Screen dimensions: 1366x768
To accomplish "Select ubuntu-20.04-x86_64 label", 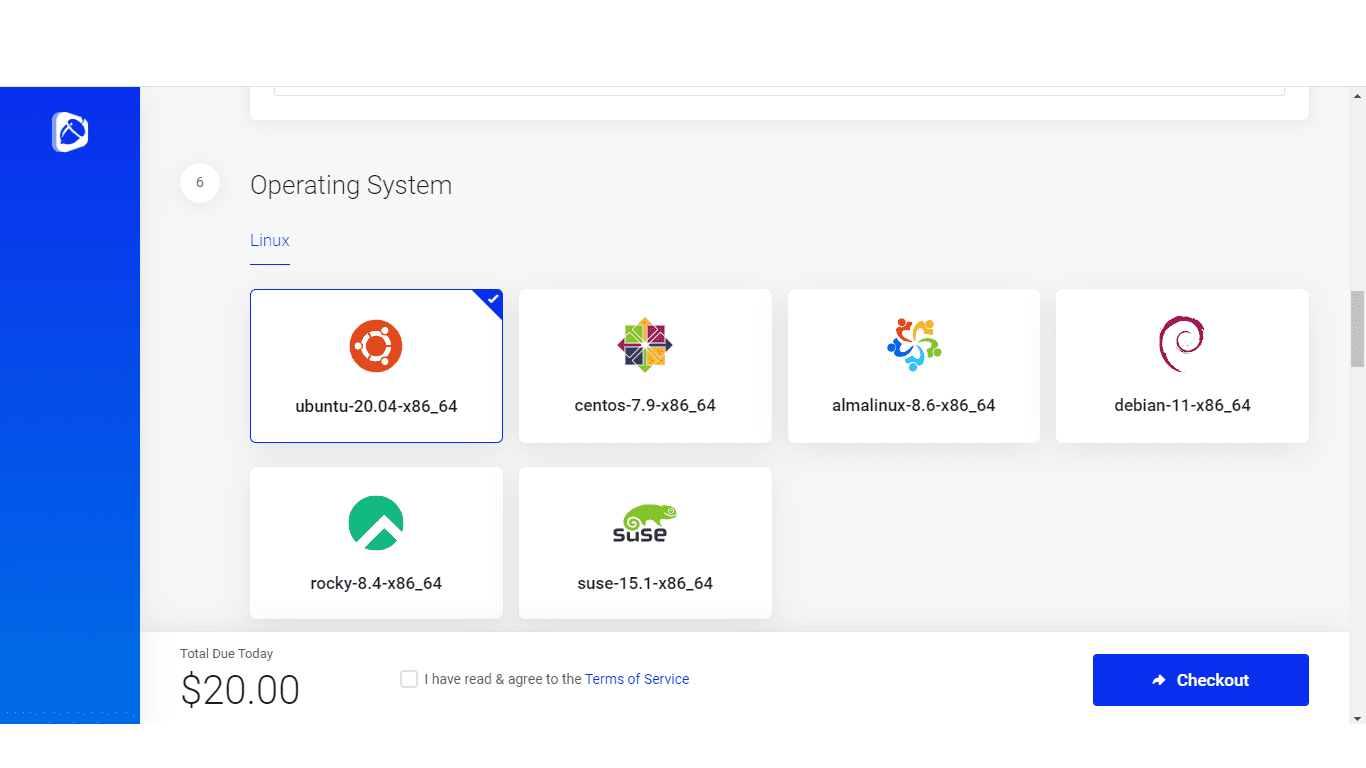I will point(376,406).
